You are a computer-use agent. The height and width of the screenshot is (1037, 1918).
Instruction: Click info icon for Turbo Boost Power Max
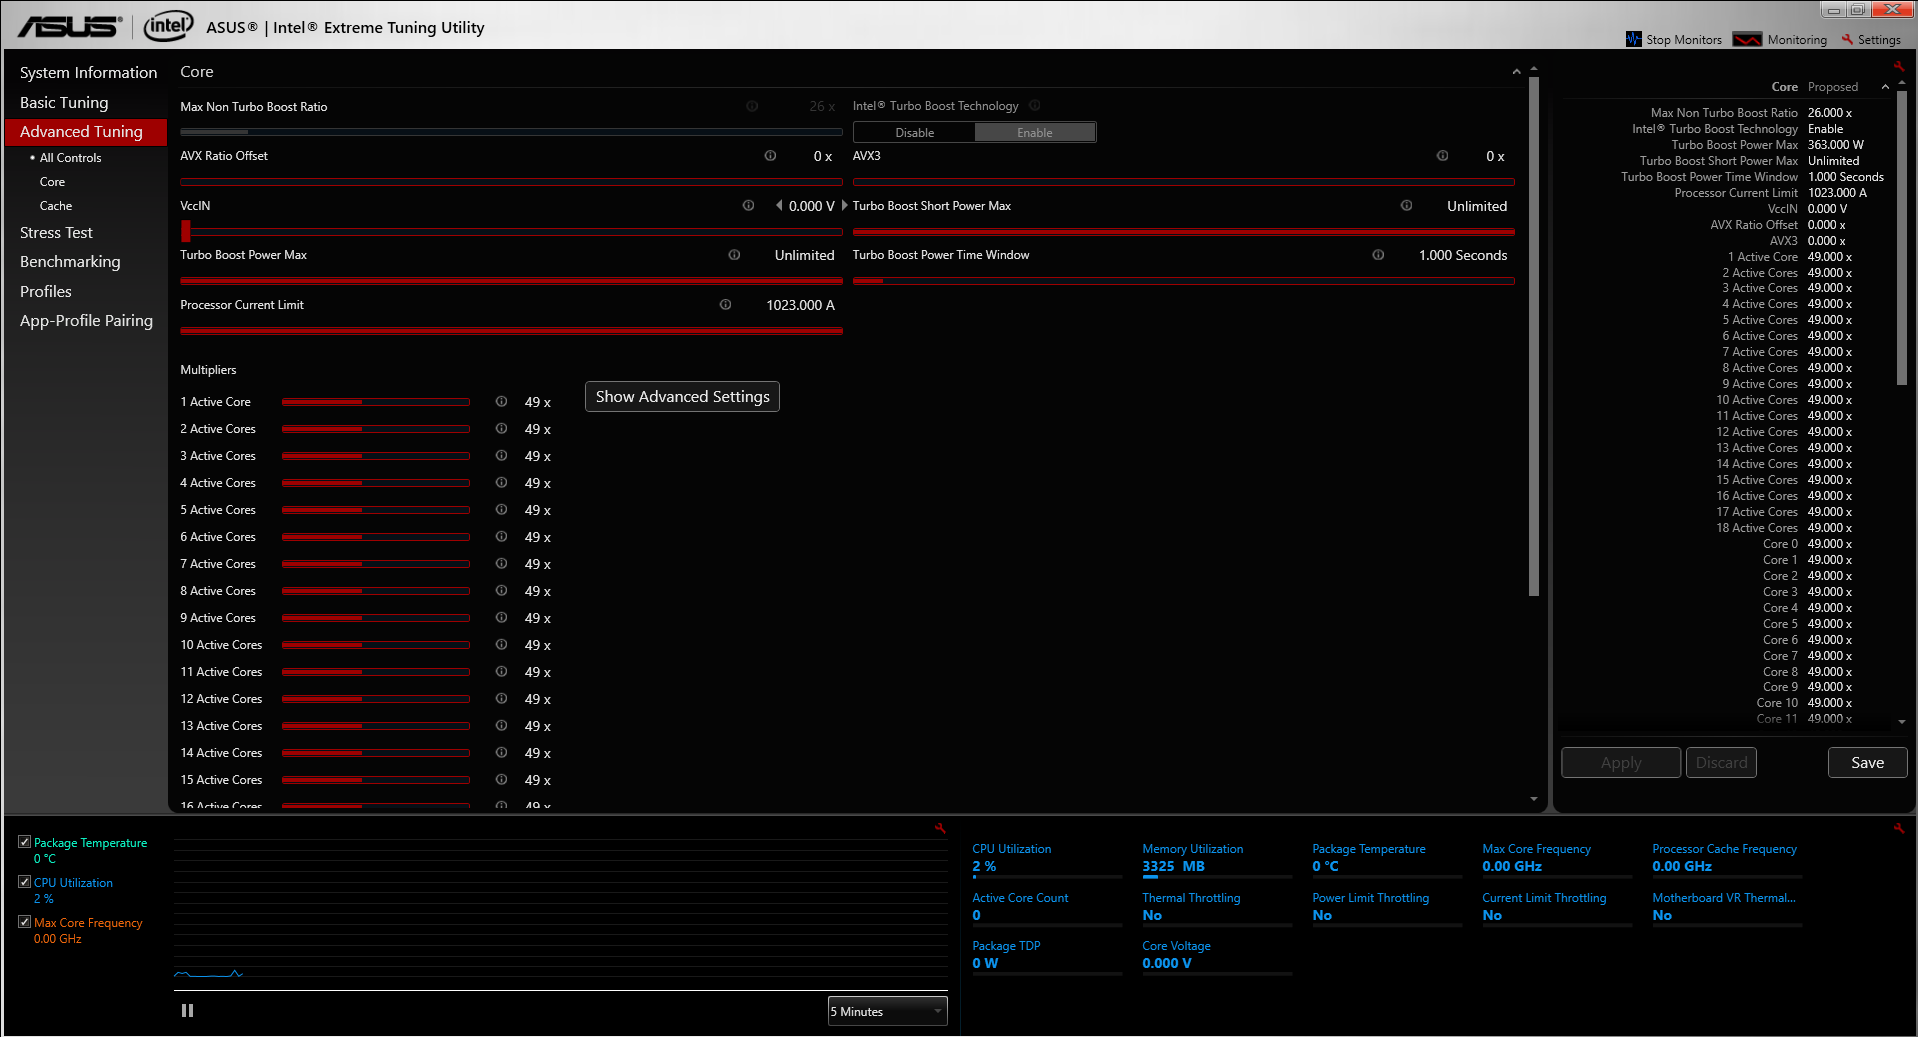coord(734,255)
